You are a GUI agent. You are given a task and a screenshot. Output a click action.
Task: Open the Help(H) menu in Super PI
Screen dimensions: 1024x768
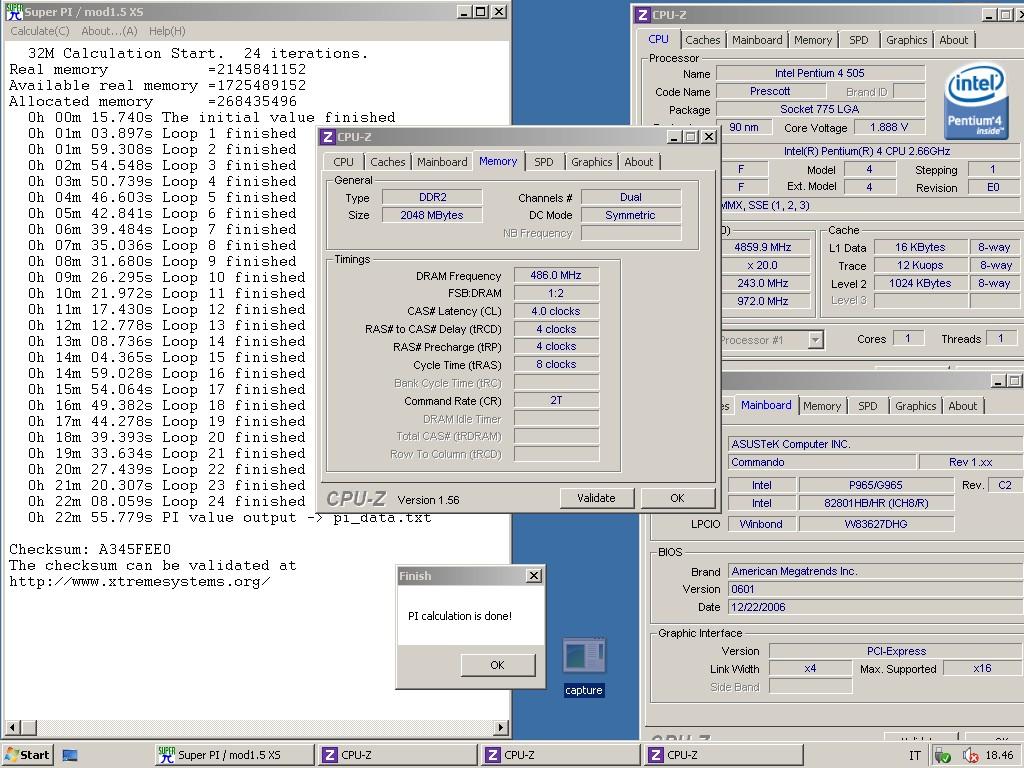click(167, 31)
